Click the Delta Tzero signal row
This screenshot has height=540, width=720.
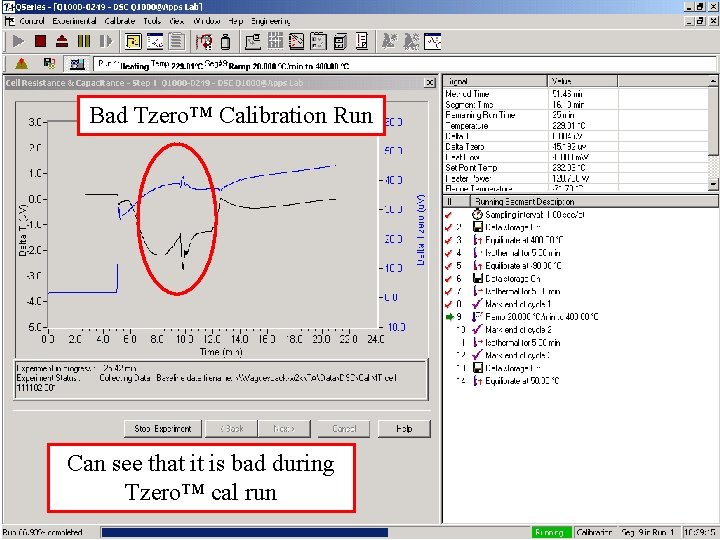click(576, 146)
